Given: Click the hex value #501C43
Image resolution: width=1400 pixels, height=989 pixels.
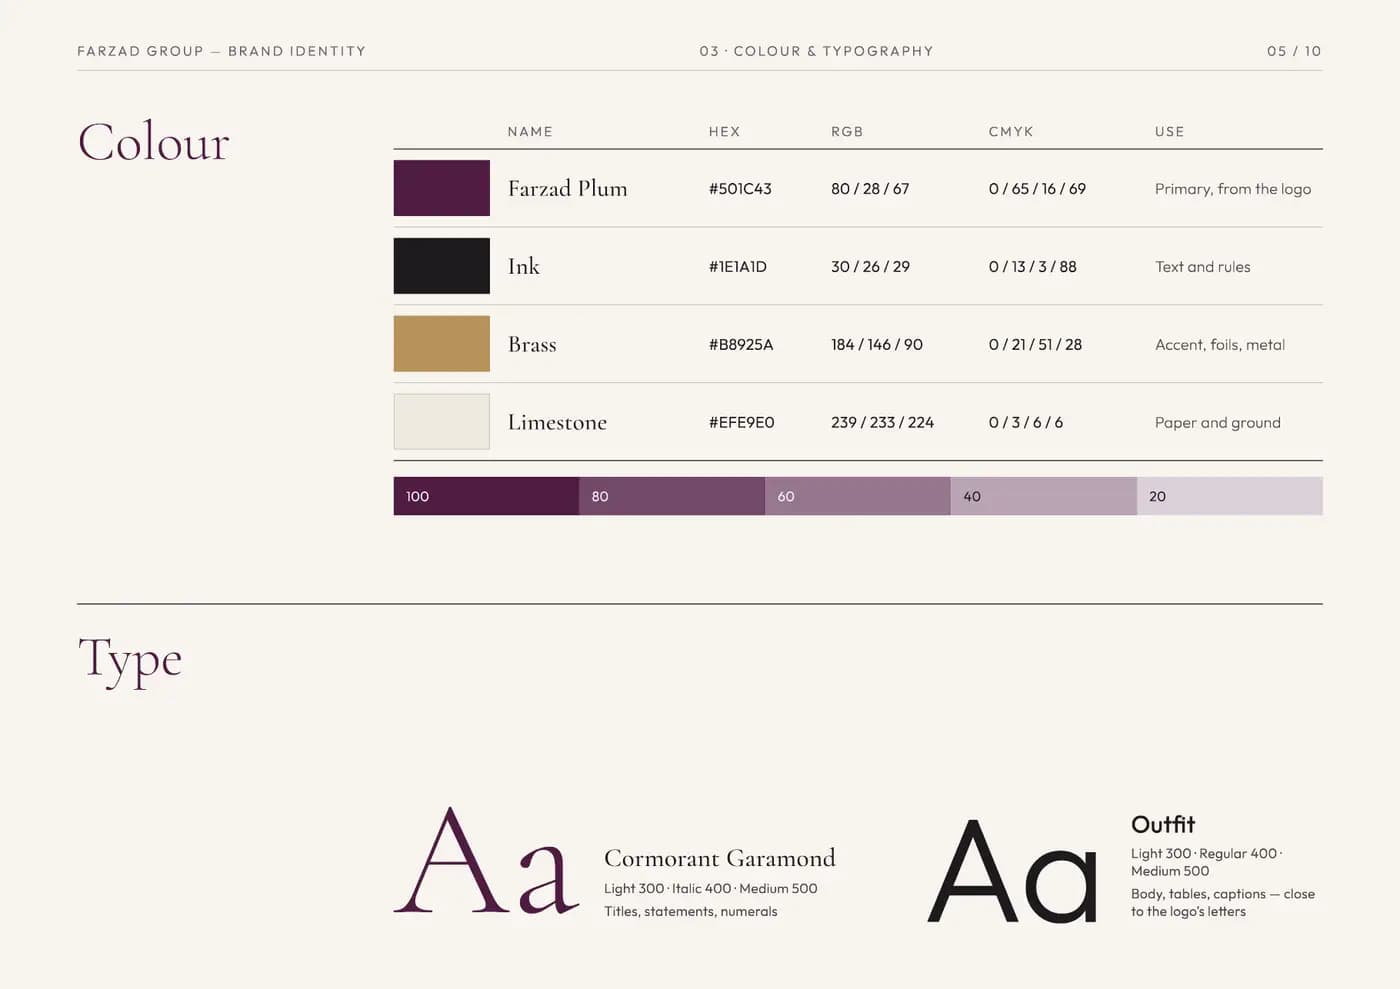Looking at the screenshot, I should click(740, 189).
